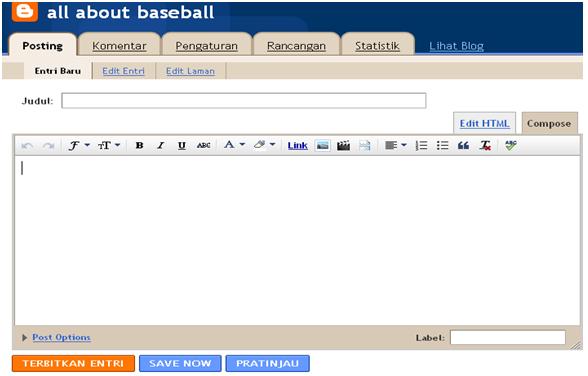Screen dimensions: 588x376
Task: Click the Pratinjau preview button
Action: [x=267, y=363]
